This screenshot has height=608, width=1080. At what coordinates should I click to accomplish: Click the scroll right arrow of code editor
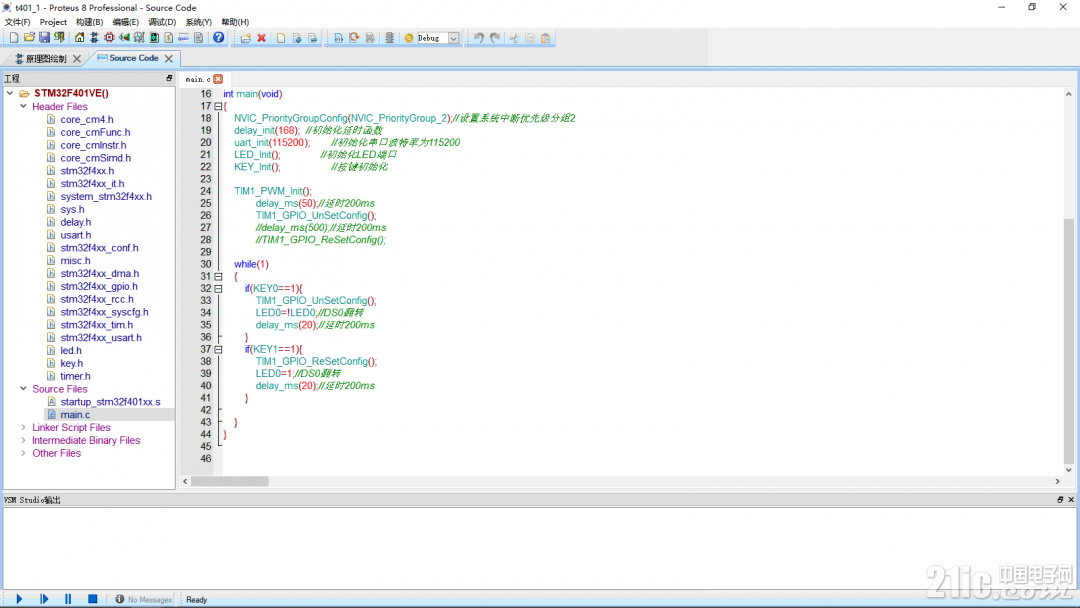pyautogui.click(x=1058, y=481)
